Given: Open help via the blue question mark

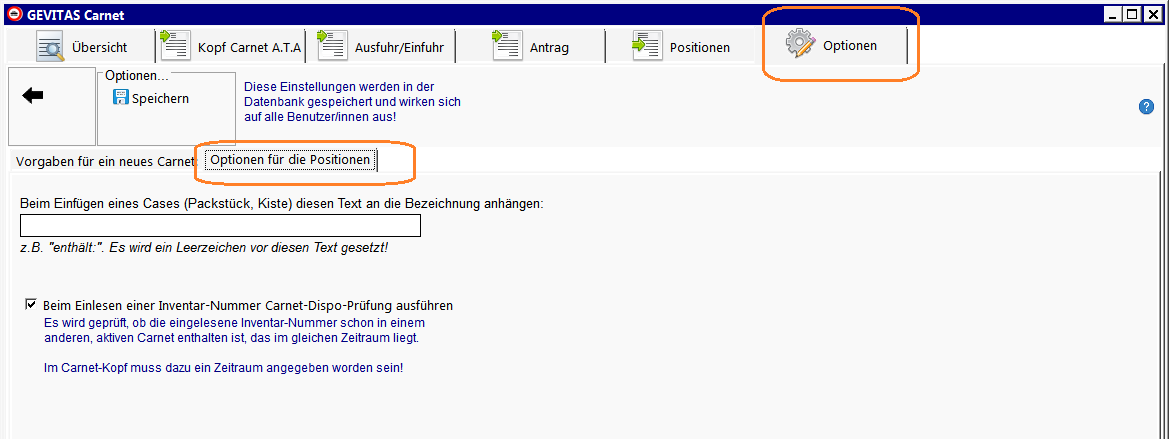Looking at the screenshot, I should pos(1147,107).
